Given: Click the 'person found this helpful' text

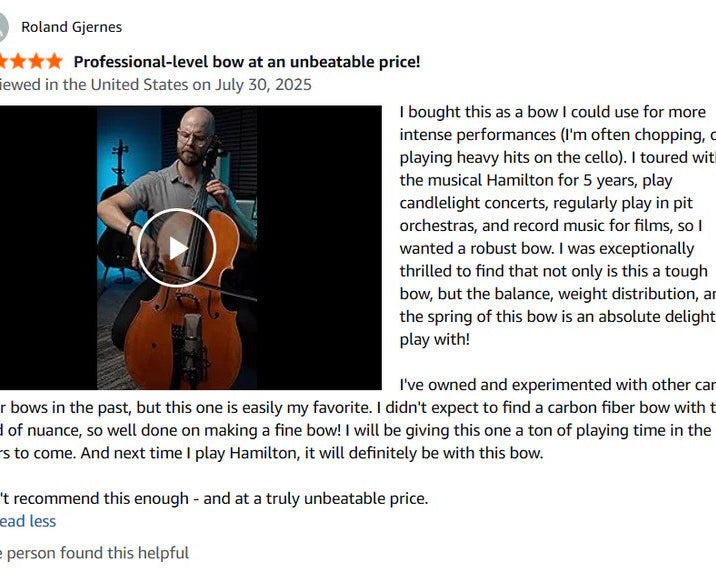Looking at the screenshot, I should coord(97,552).
